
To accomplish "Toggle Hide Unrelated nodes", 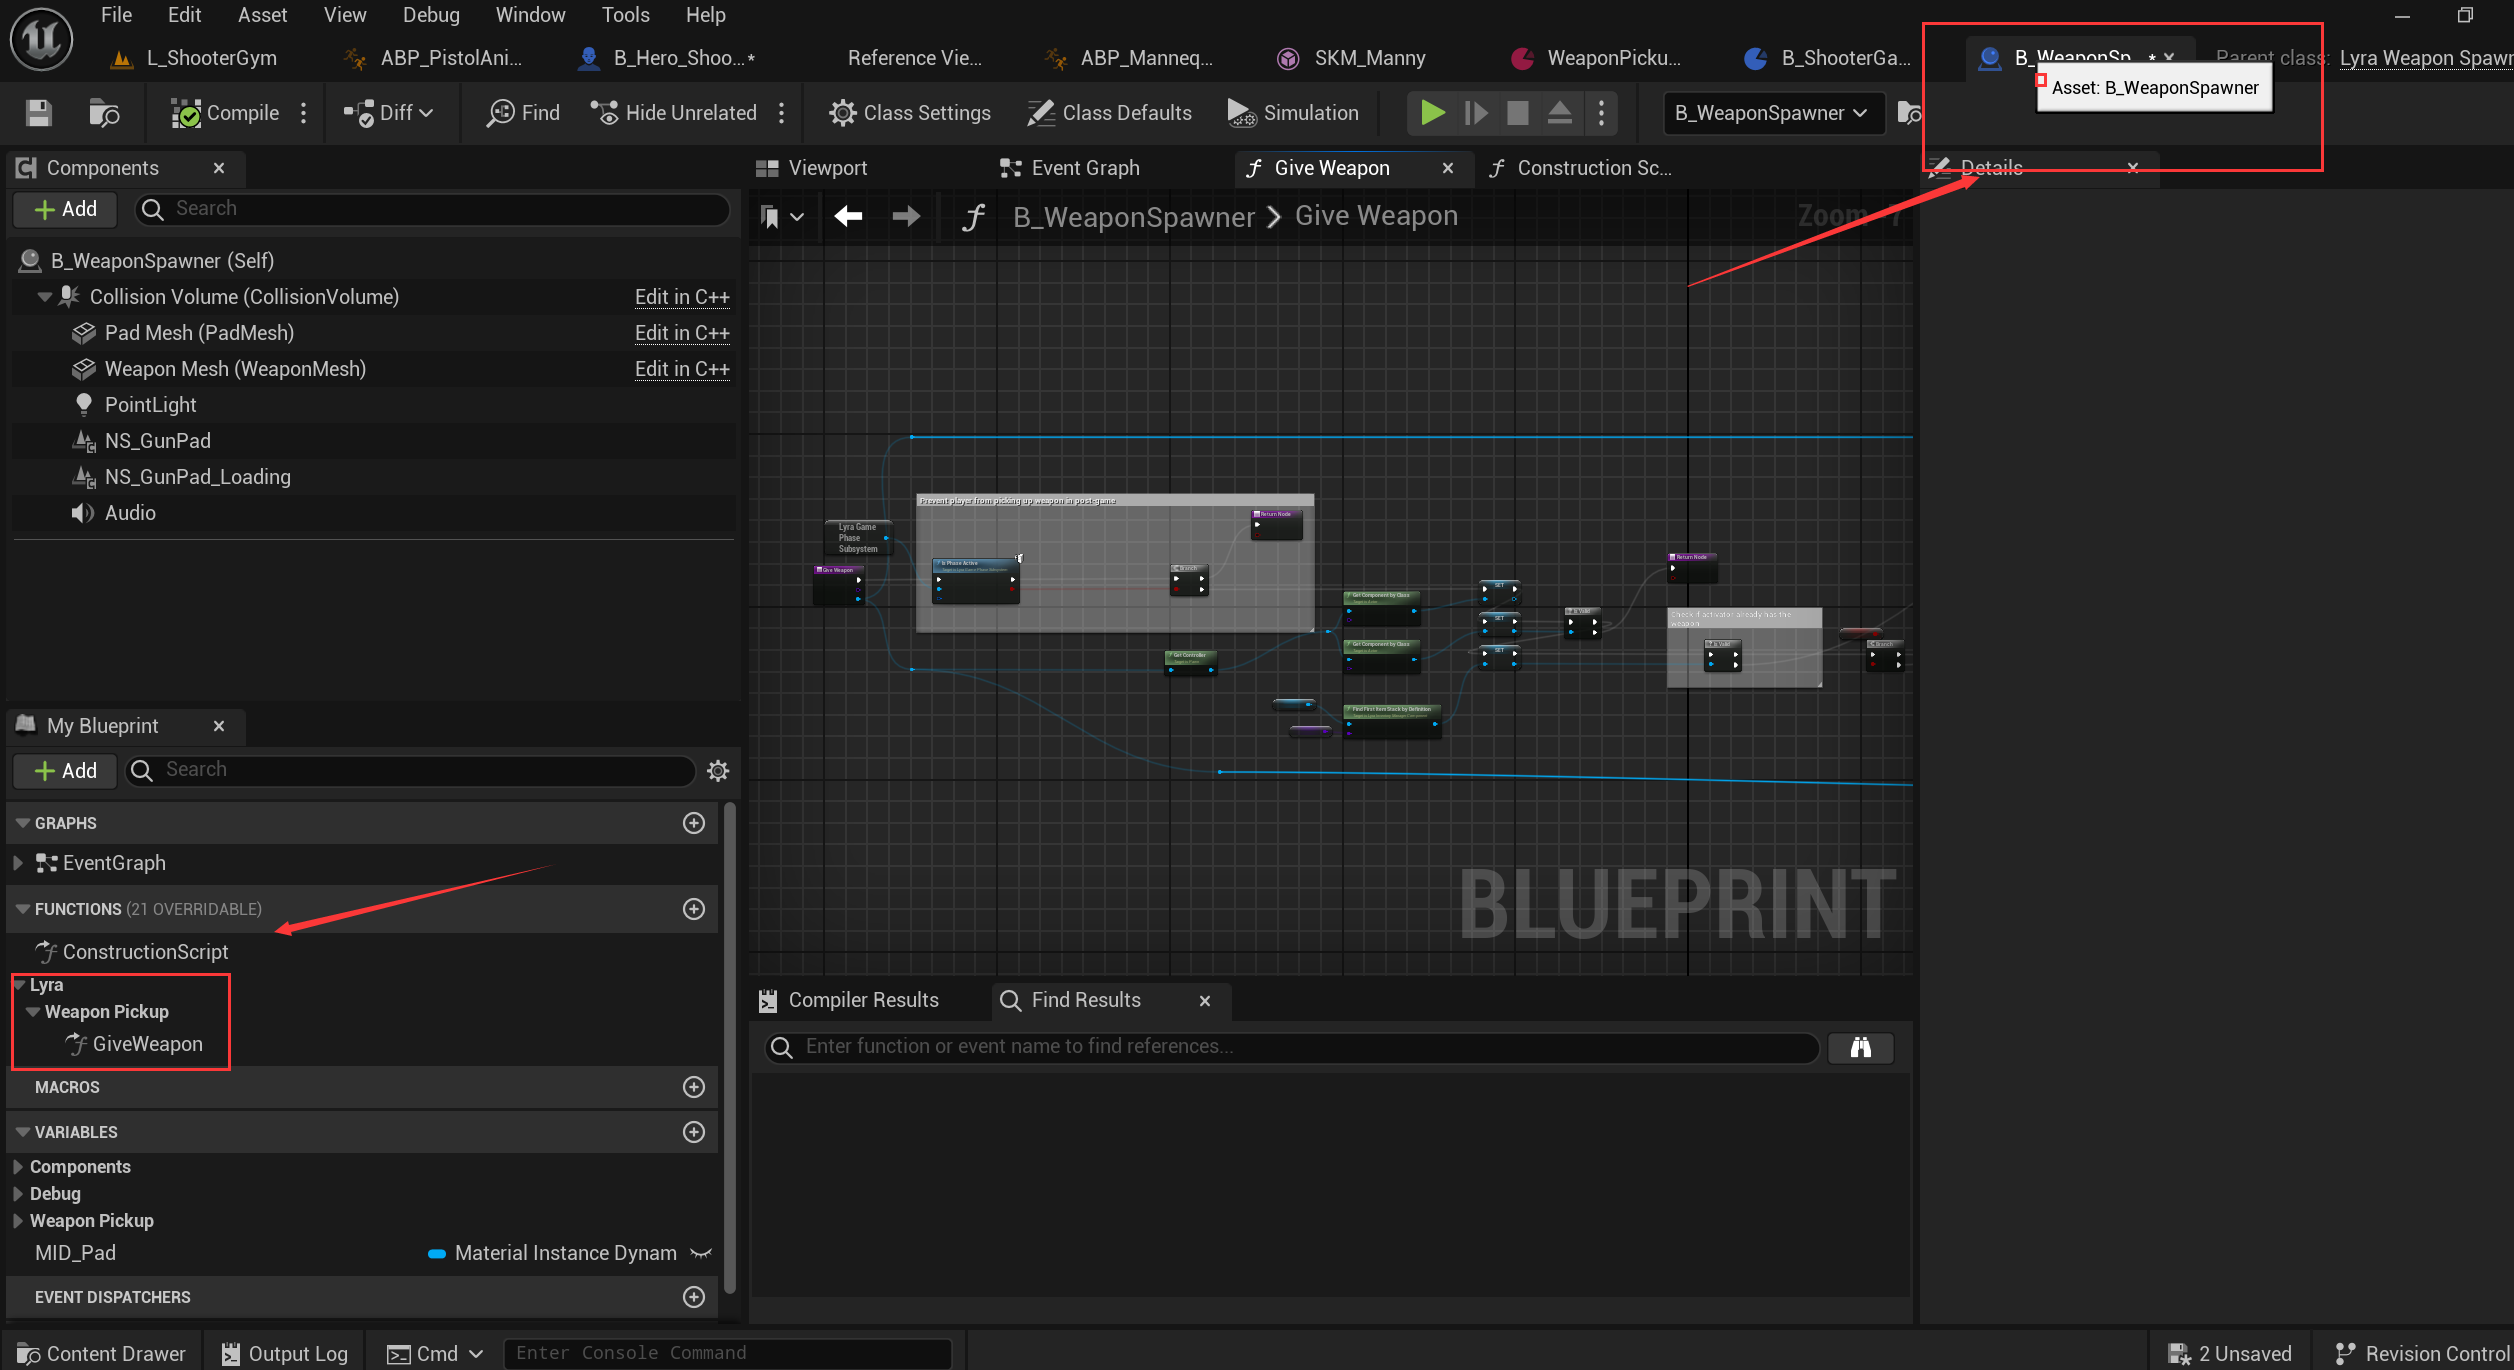I will coord(674,113).
